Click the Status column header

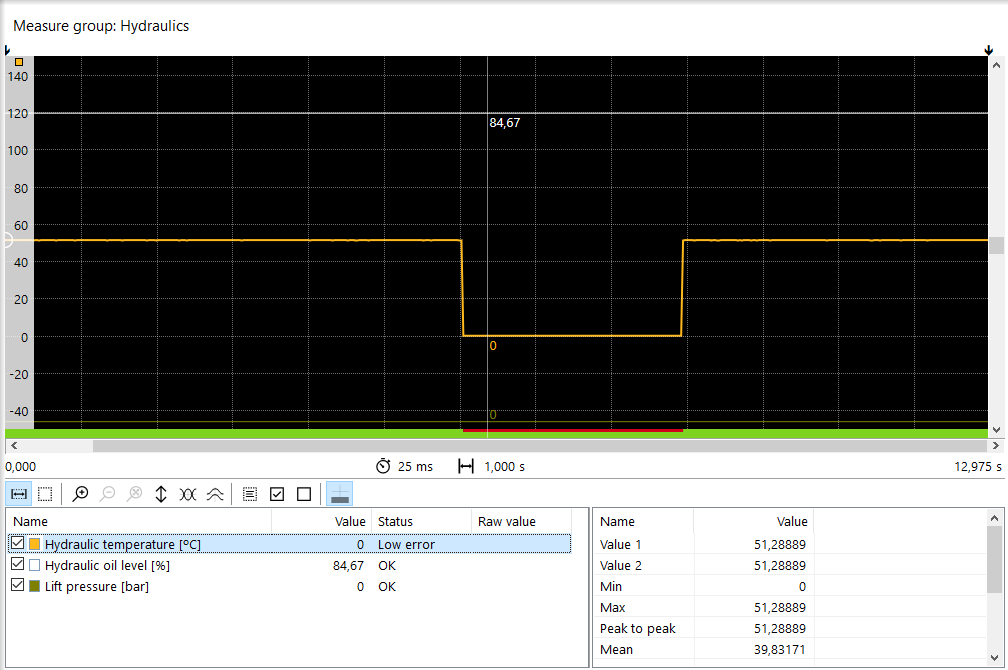tap(422, 521)
